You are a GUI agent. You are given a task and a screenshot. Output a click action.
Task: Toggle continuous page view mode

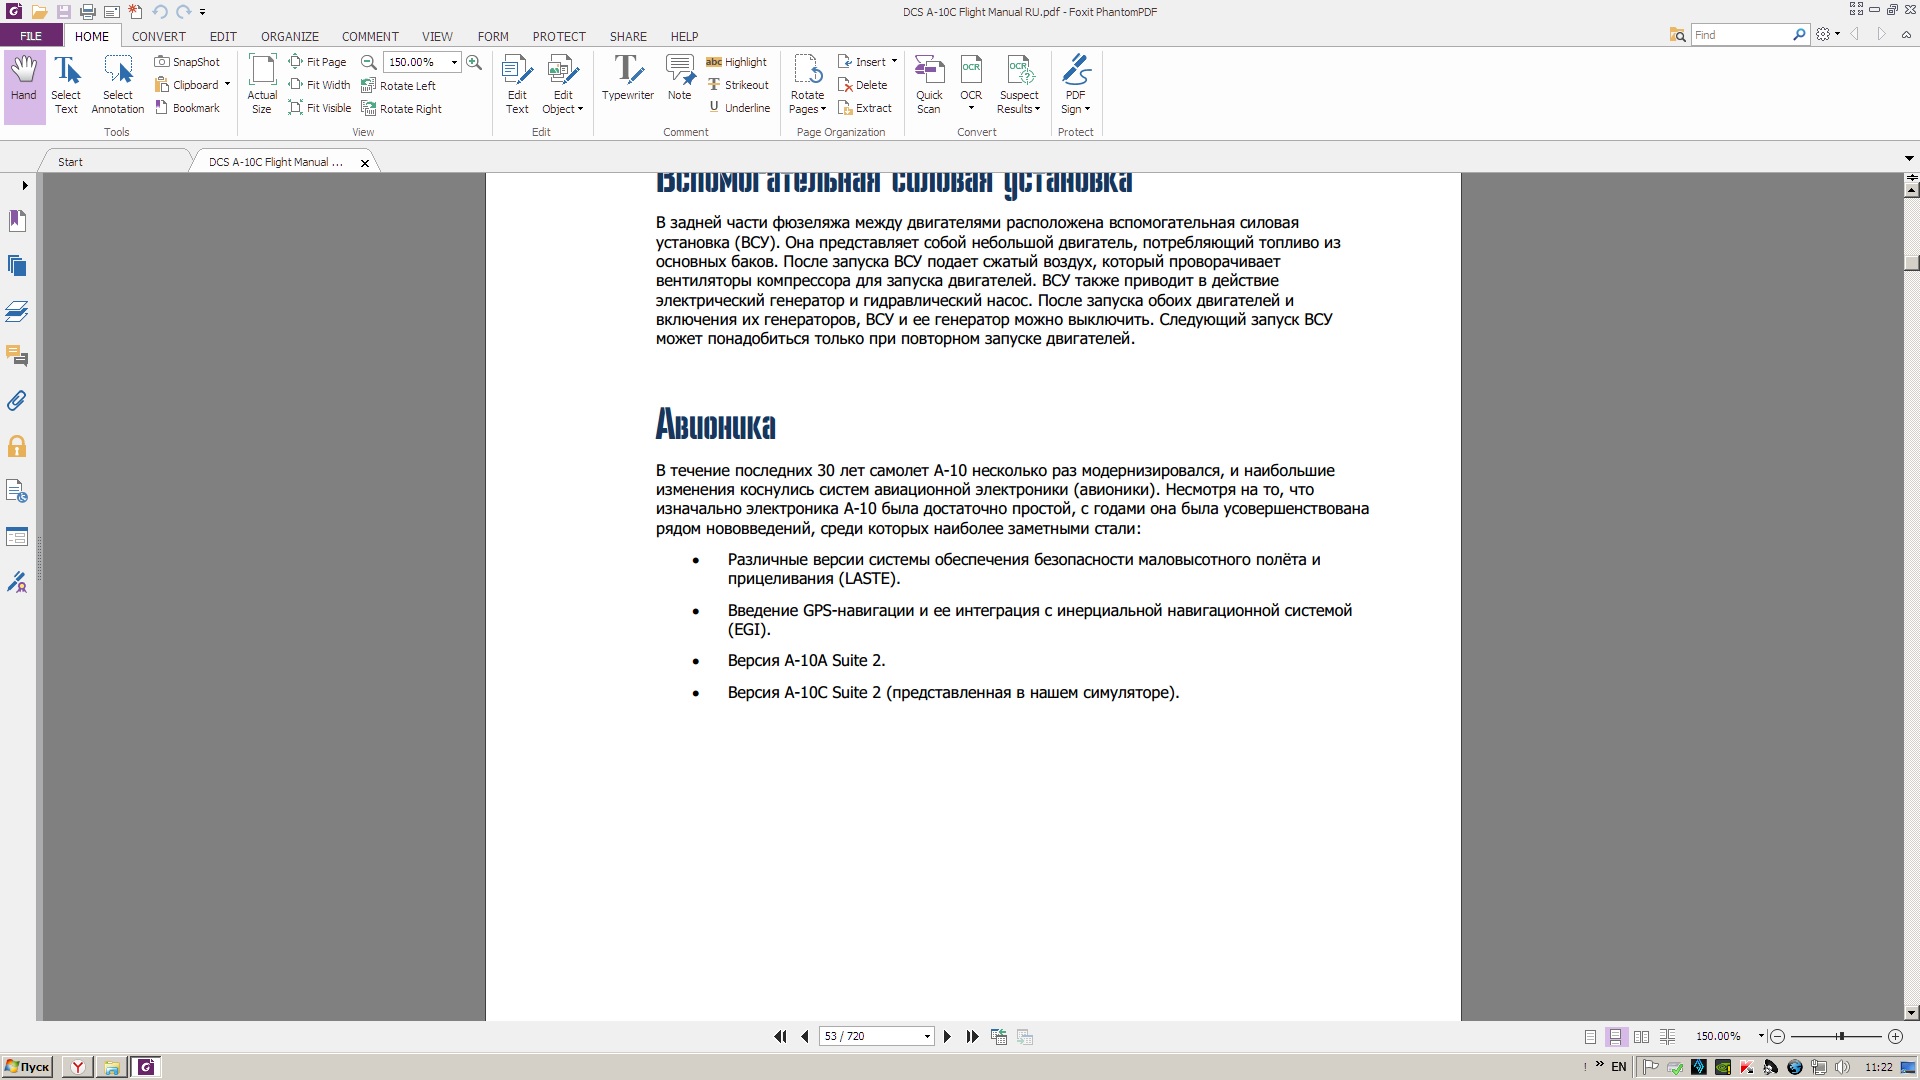[x=1615, y=1037]
